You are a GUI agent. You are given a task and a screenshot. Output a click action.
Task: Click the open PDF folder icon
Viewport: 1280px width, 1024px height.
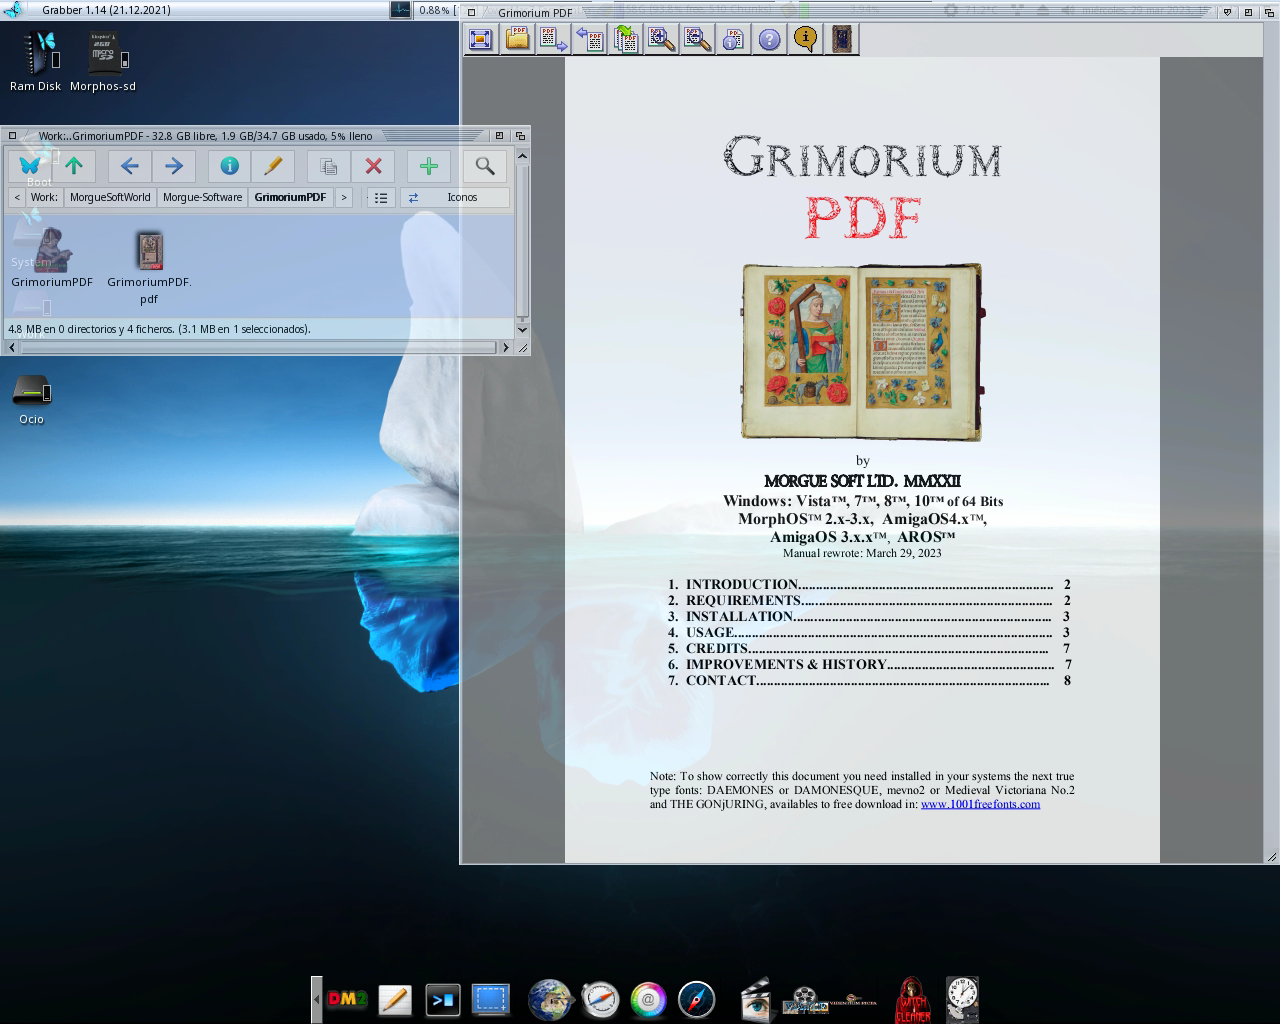click(517, 39)
